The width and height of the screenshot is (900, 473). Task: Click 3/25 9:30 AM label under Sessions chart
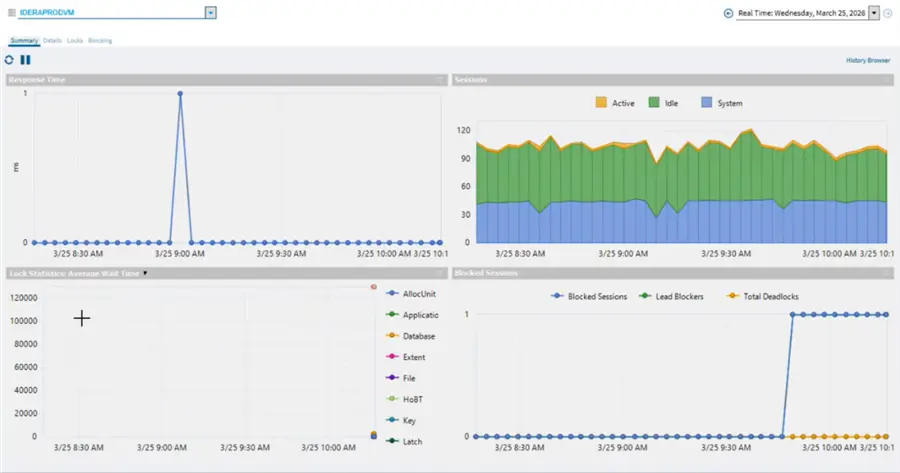point(726,253)
